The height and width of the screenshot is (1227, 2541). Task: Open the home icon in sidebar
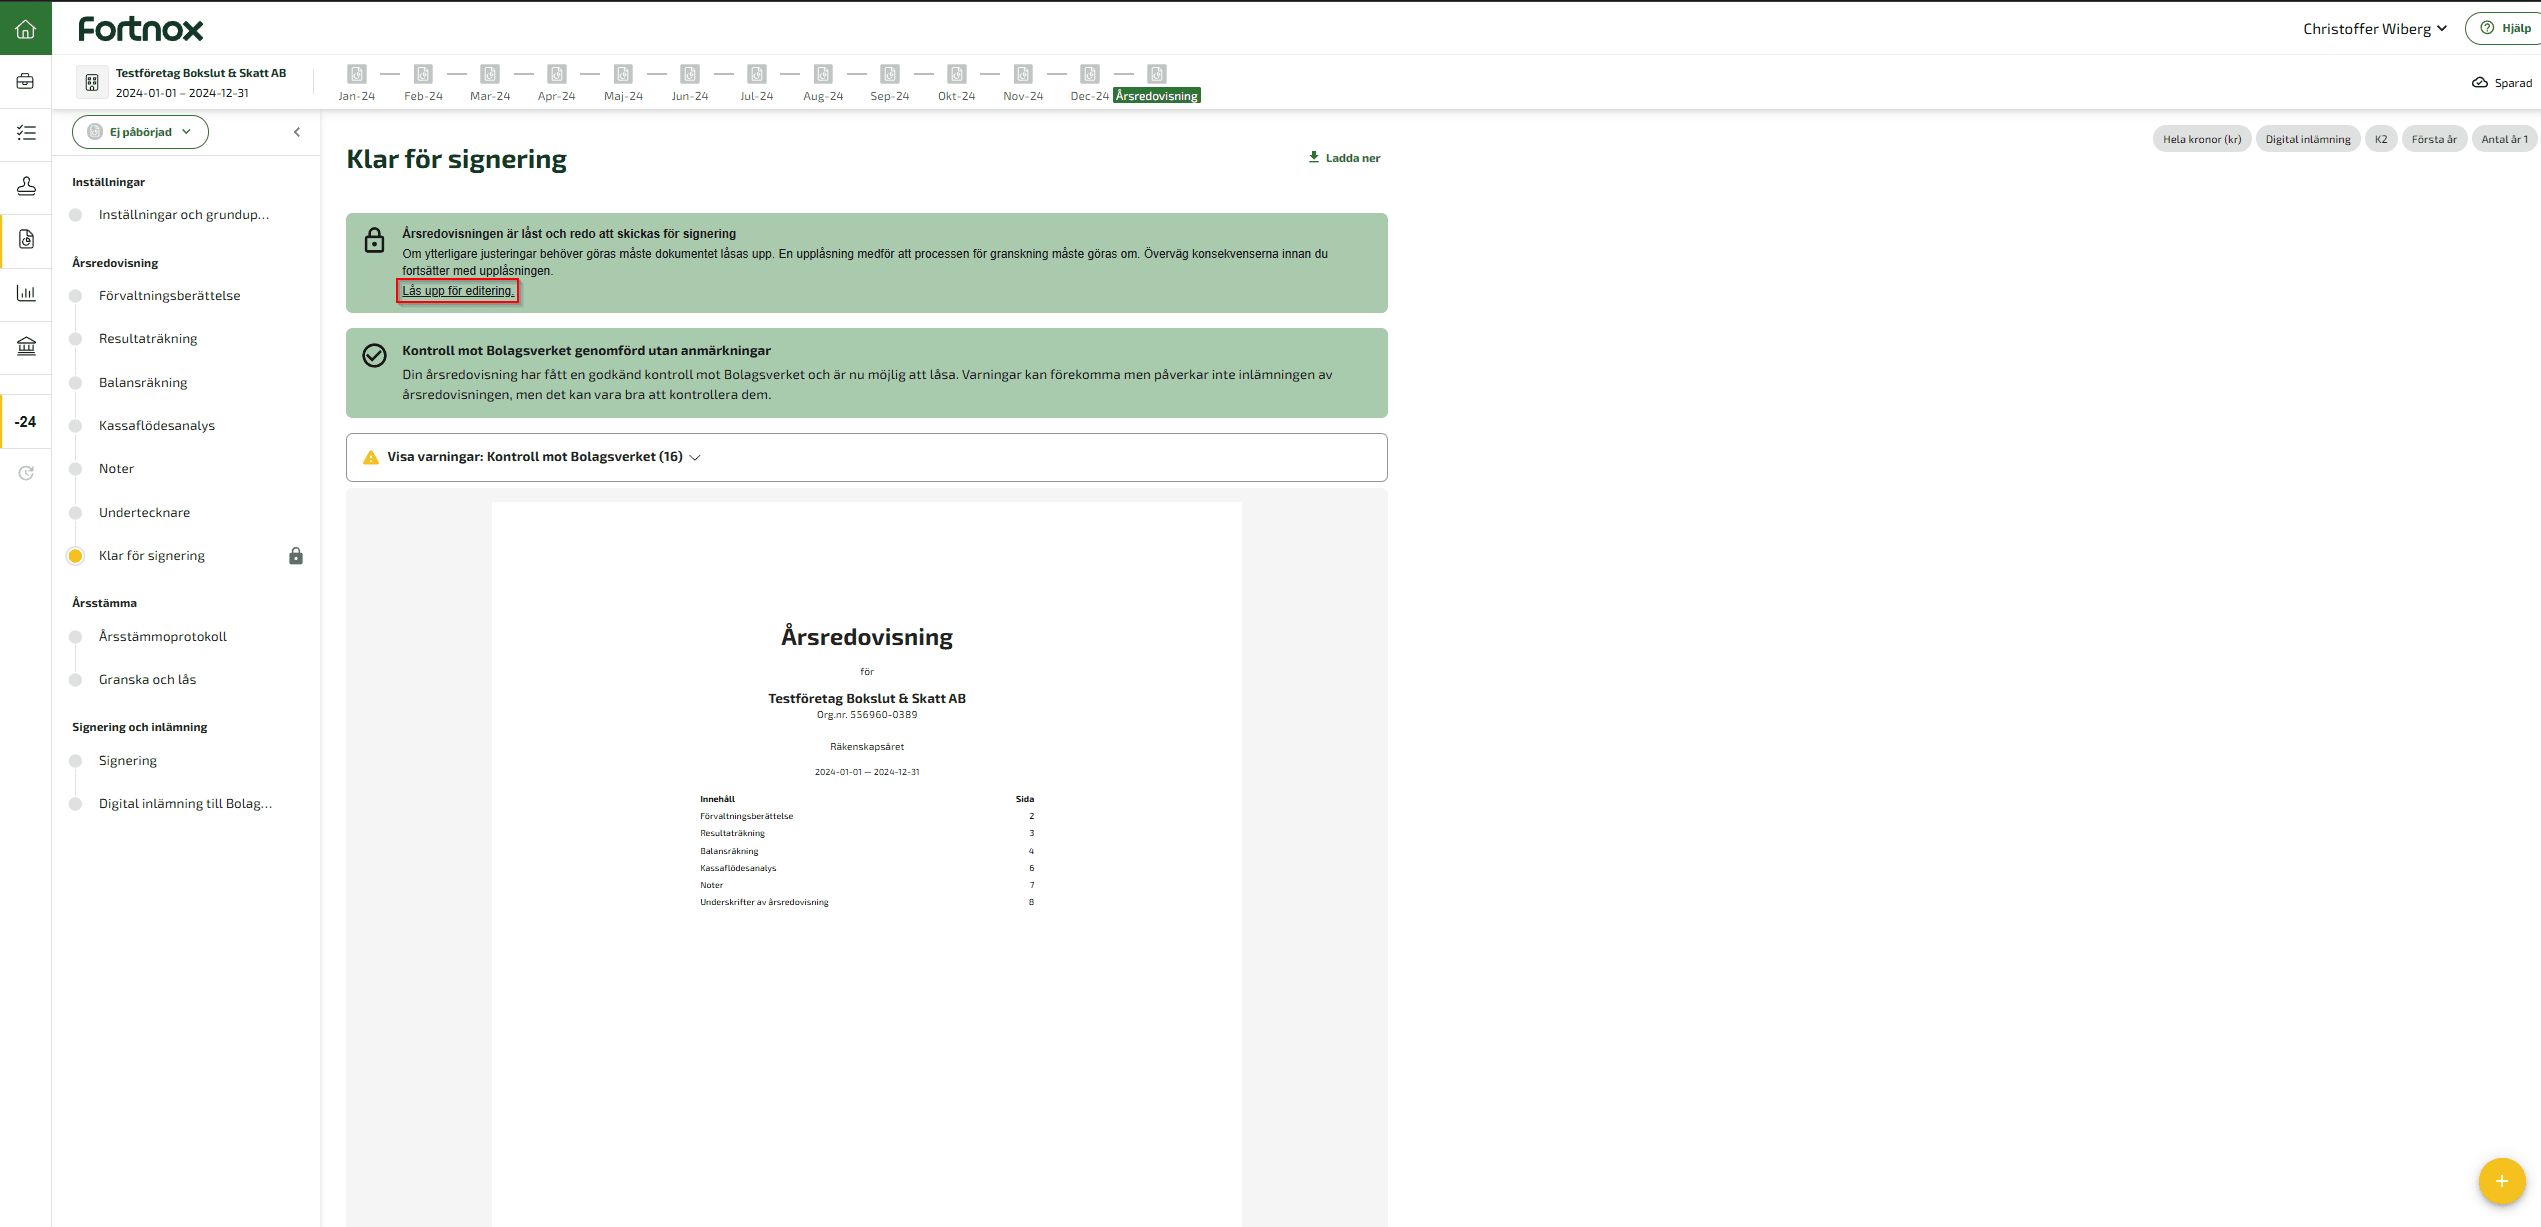pyautogui.click(x=26, y=29)
